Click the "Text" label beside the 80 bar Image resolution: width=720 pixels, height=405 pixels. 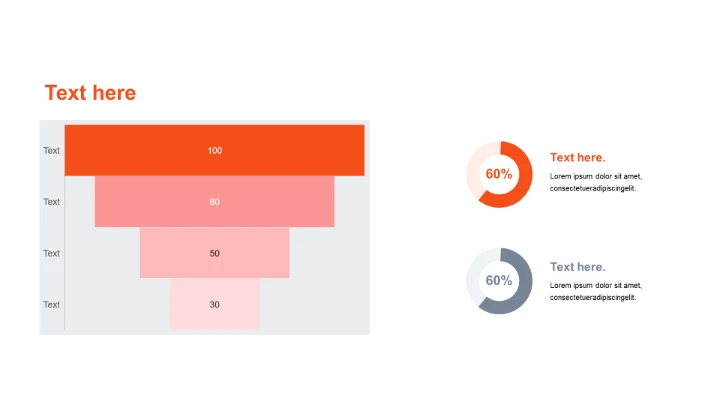(x=51, y=202)
